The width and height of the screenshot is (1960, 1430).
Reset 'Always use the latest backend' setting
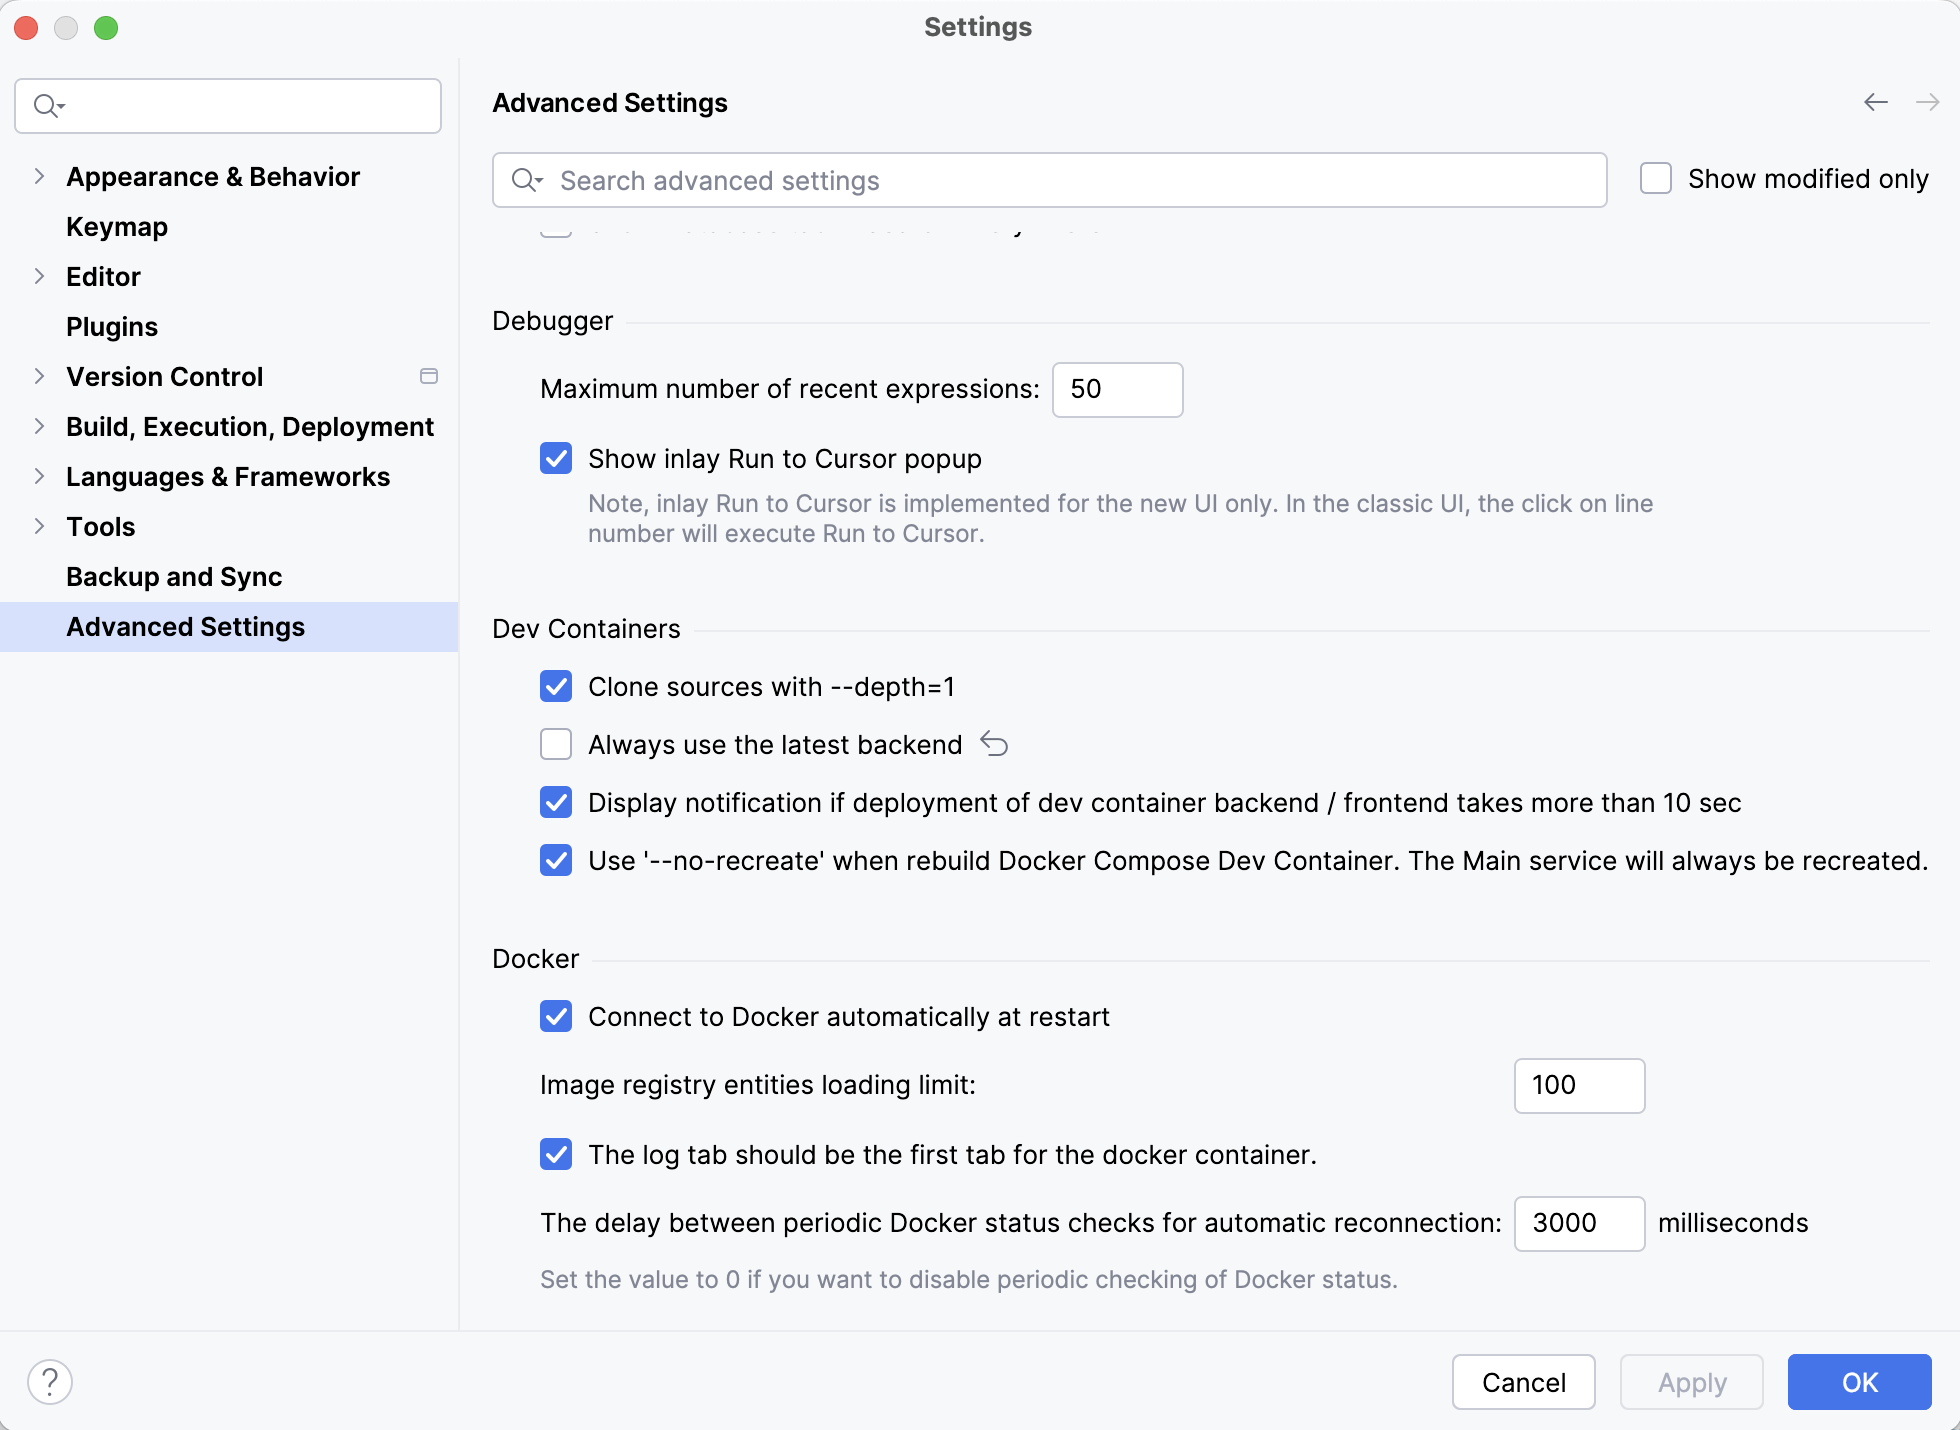(994, 744)
